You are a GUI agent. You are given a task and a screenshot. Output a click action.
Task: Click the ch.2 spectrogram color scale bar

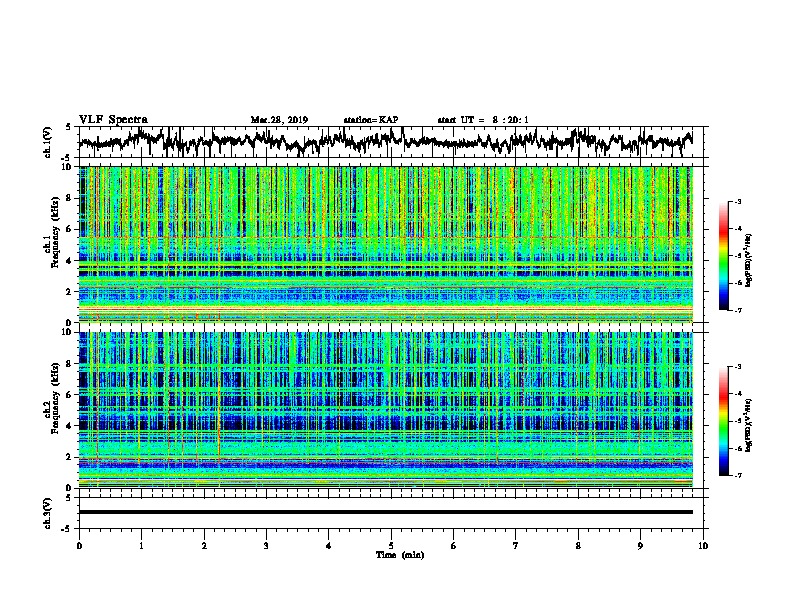click(x=723, y=421)
